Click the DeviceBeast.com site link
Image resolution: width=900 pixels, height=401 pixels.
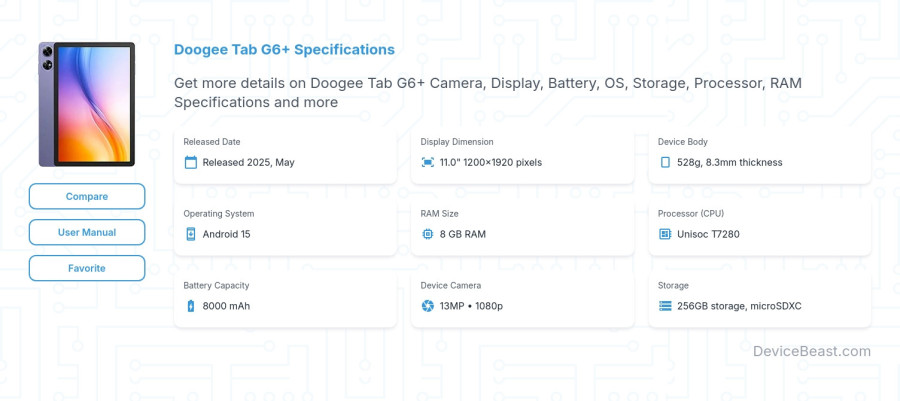(x=812, y=351)
